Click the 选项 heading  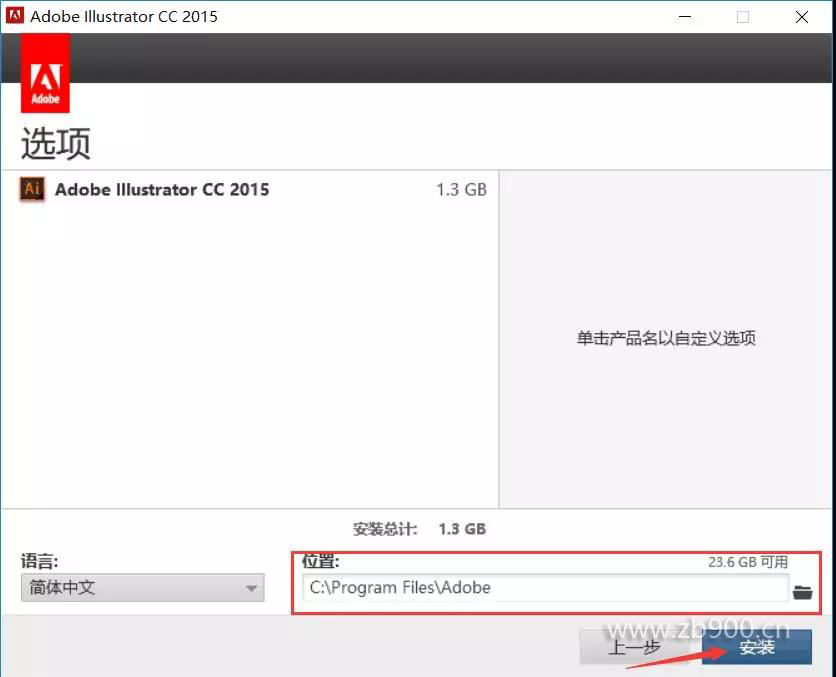tap(56, 143)
